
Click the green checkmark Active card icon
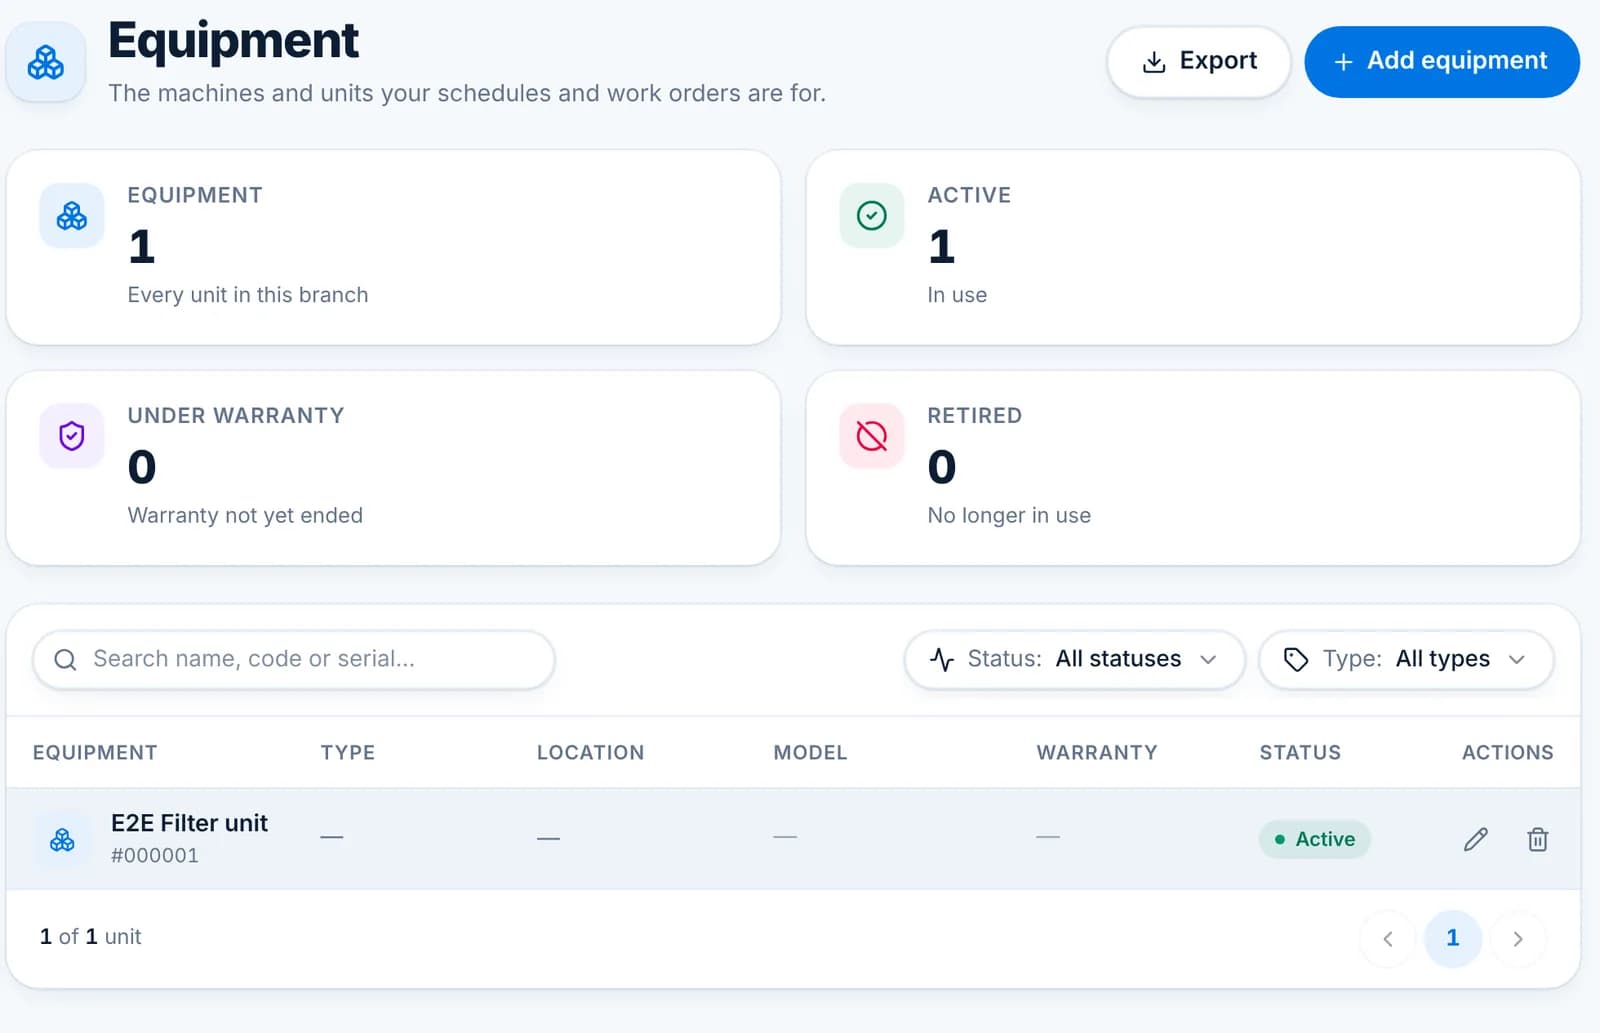click(872, 215)
